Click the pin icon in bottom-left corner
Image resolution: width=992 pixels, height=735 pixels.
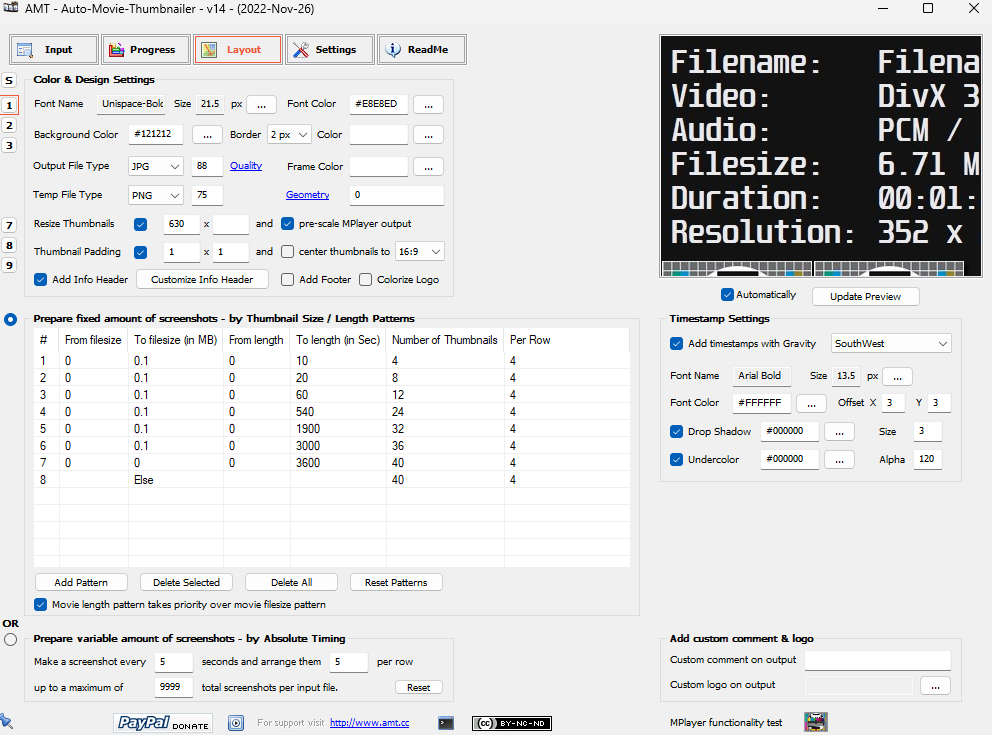tap(6, 721)
